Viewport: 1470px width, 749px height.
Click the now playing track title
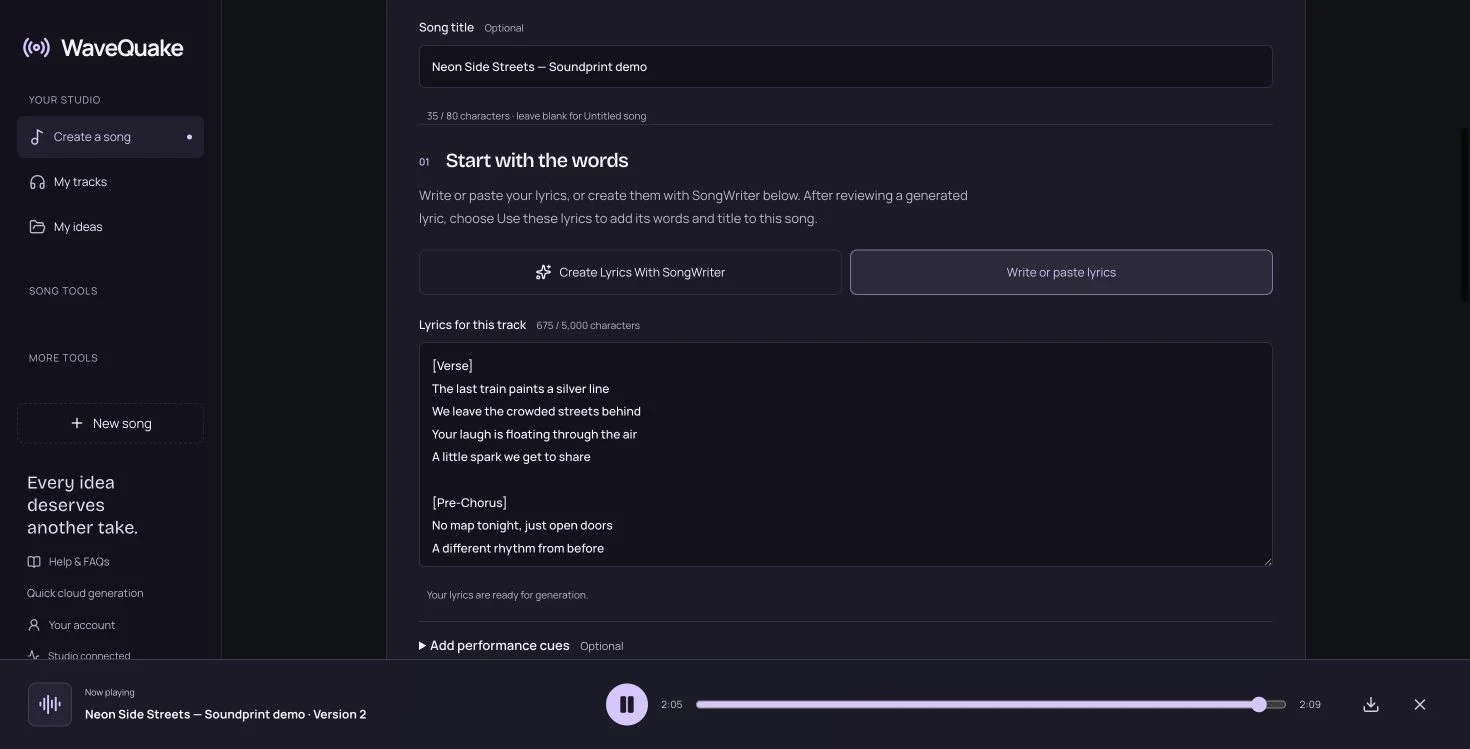225,714
